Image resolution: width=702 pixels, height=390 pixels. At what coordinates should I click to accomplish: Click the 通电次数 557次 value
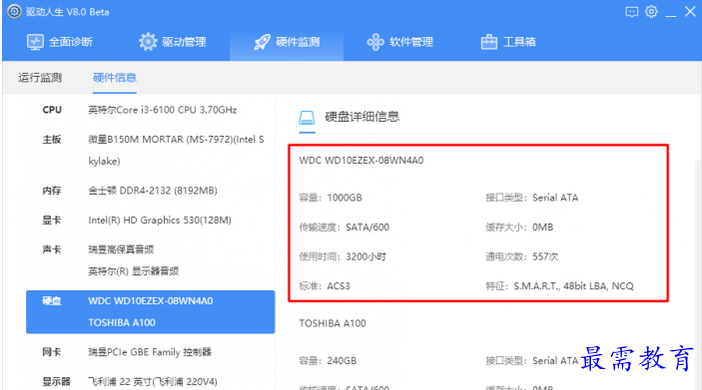545,257
